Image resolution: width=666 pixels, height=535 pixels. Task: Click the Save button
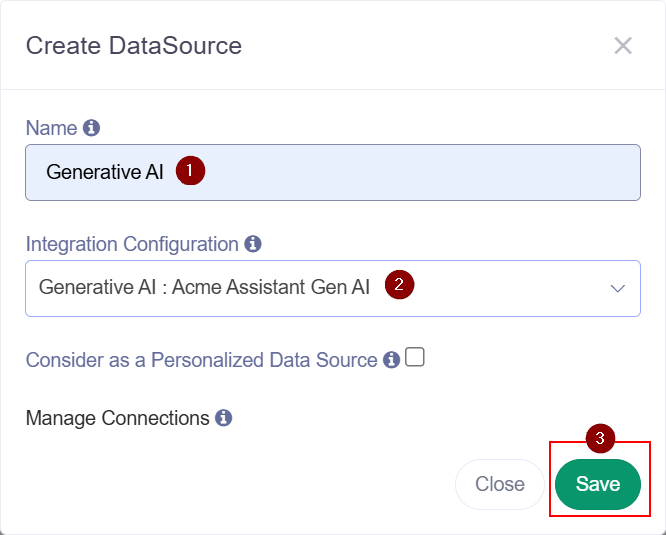(x=598, y=484)
